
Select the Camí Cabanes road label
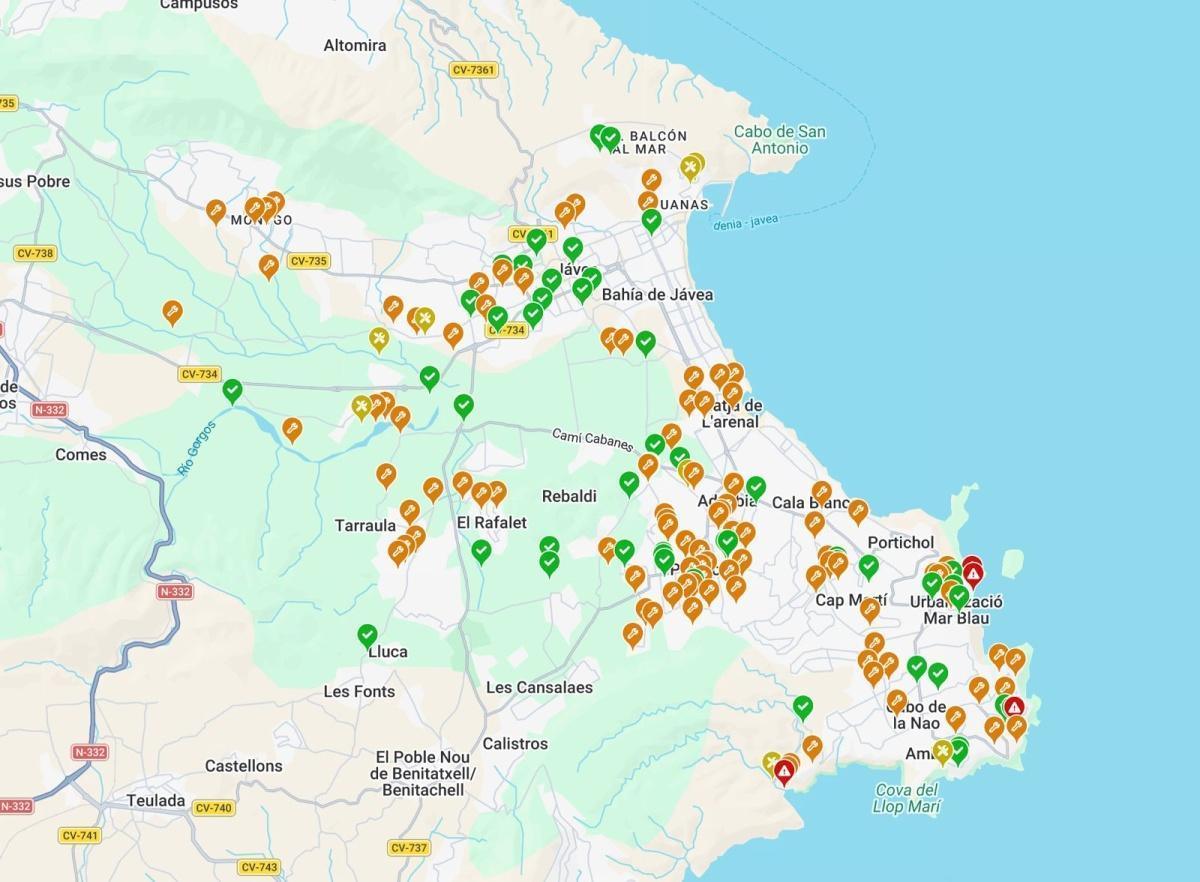coord(593,439)
